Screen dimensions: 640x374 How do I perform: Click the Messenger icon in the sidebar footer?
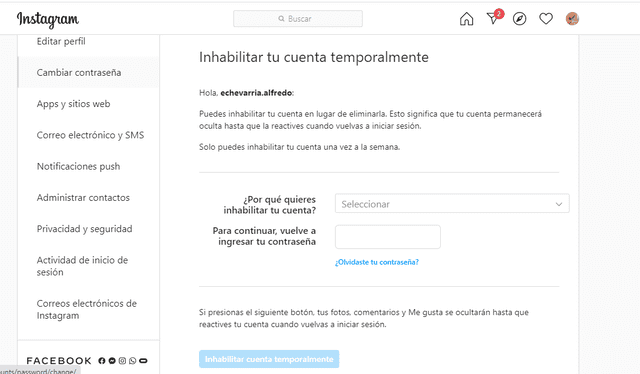112,361
